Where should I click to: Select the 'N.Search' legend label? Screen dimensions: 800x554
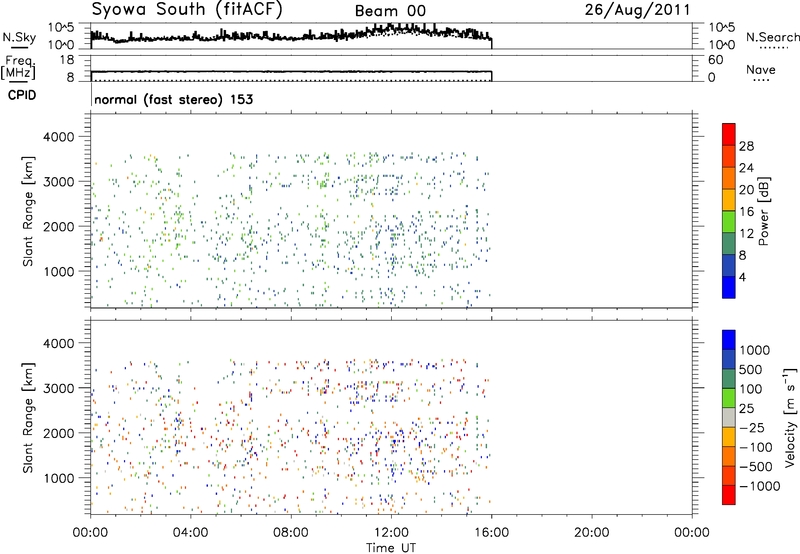772,37
